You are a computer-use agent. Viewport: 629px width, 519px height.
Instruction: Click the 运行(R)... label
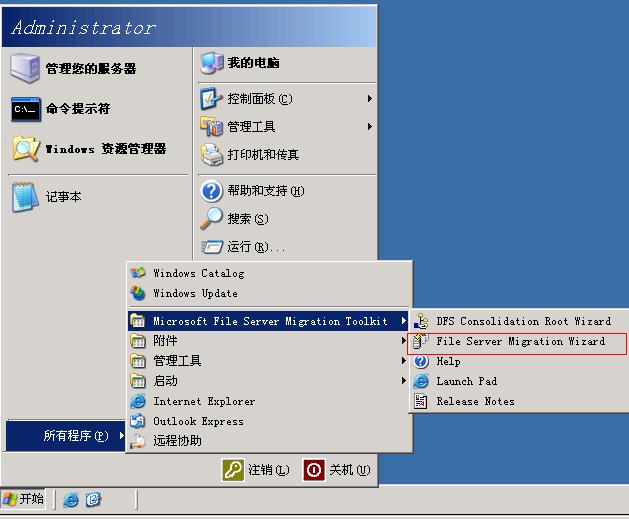point(256,247)
